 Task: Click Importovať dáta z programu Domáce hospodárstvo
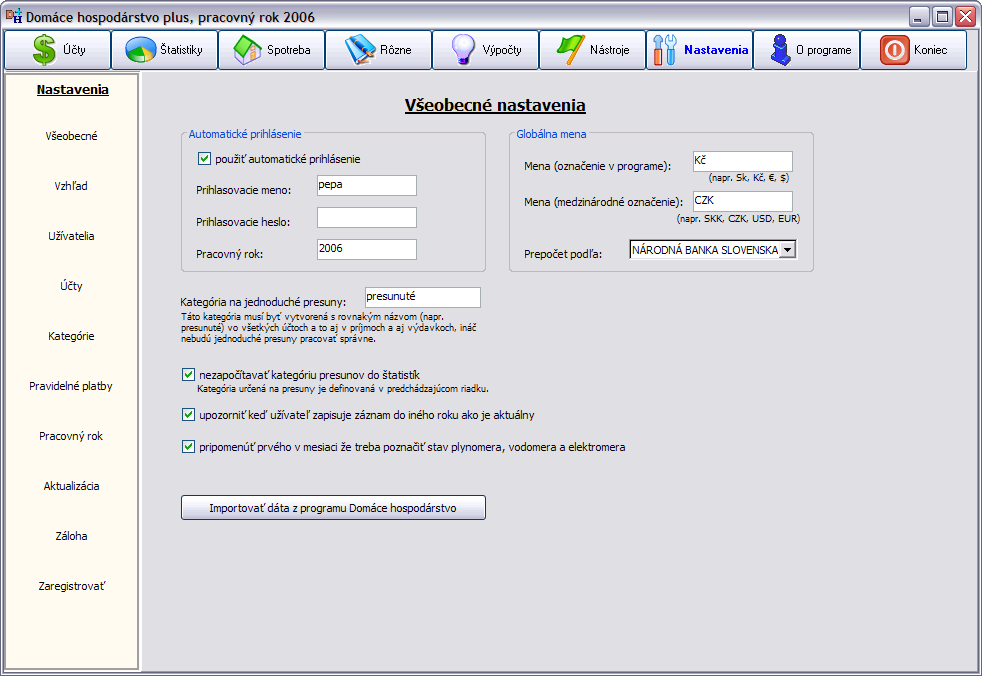pos(333,507)
